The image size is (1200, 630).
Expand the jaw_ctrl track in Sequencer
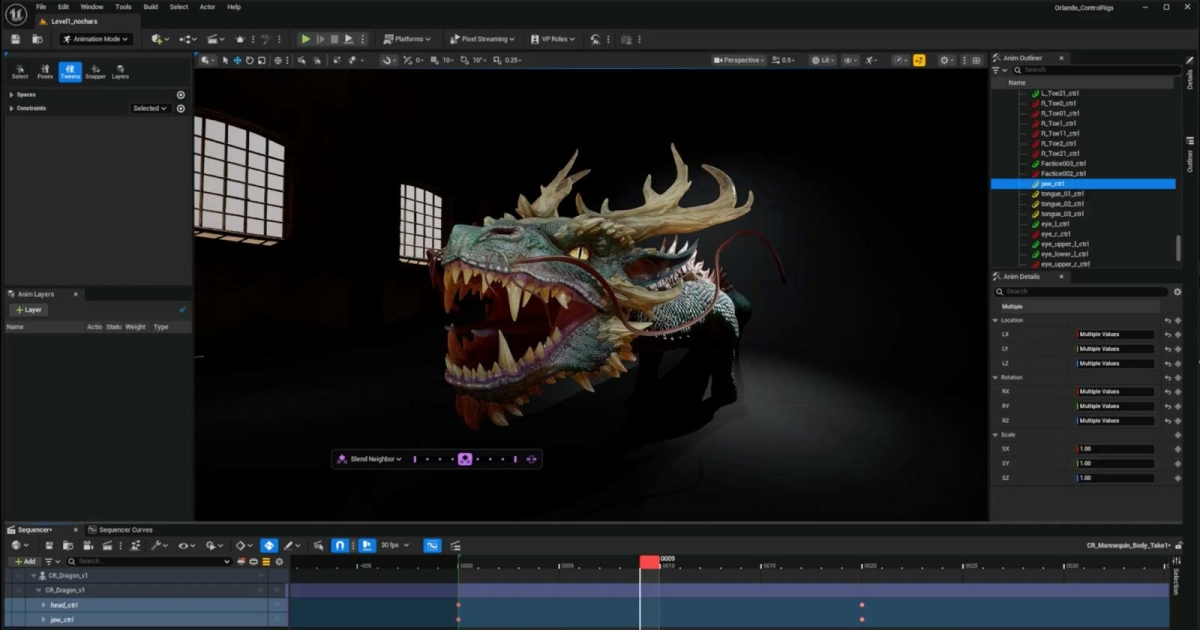[x=43, y=620]
